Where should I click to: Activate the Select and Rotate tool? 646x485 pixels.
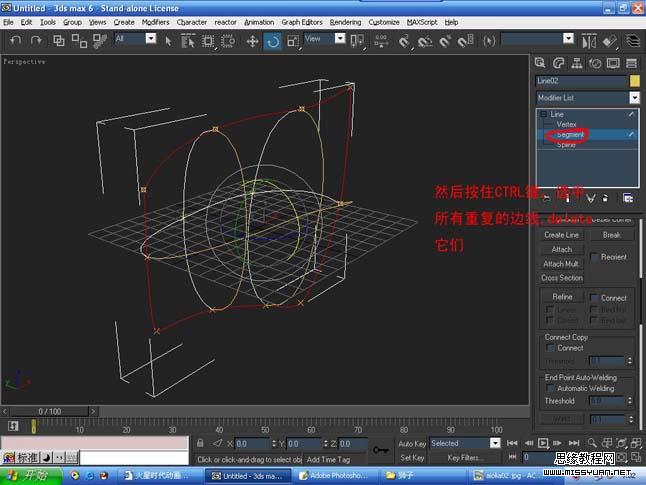[x=273, y=41]
